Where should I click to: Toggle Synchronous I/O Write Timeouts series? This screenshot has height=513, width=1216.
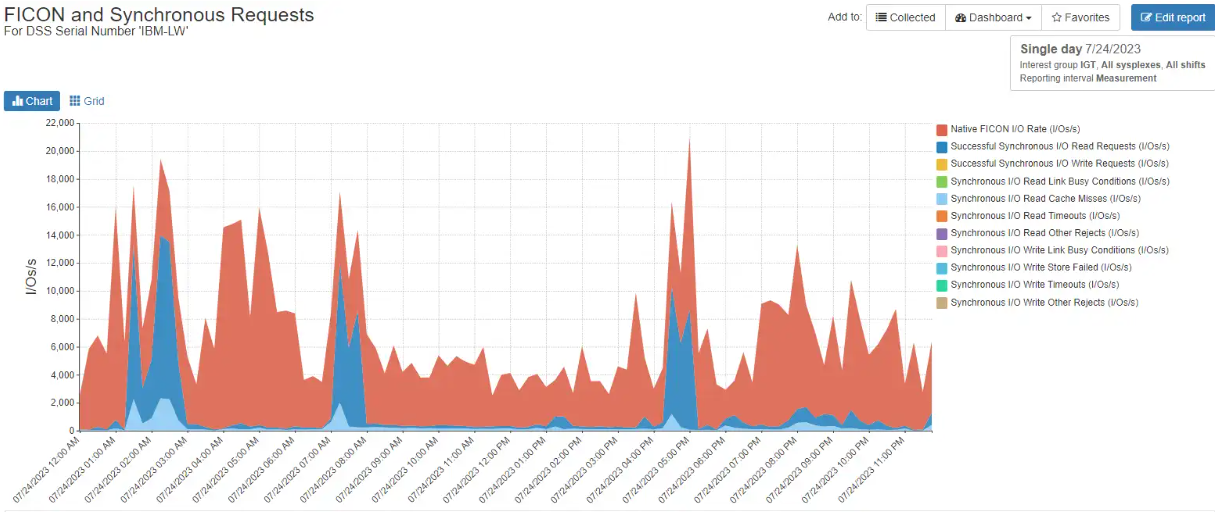(x=1029, y=285)
